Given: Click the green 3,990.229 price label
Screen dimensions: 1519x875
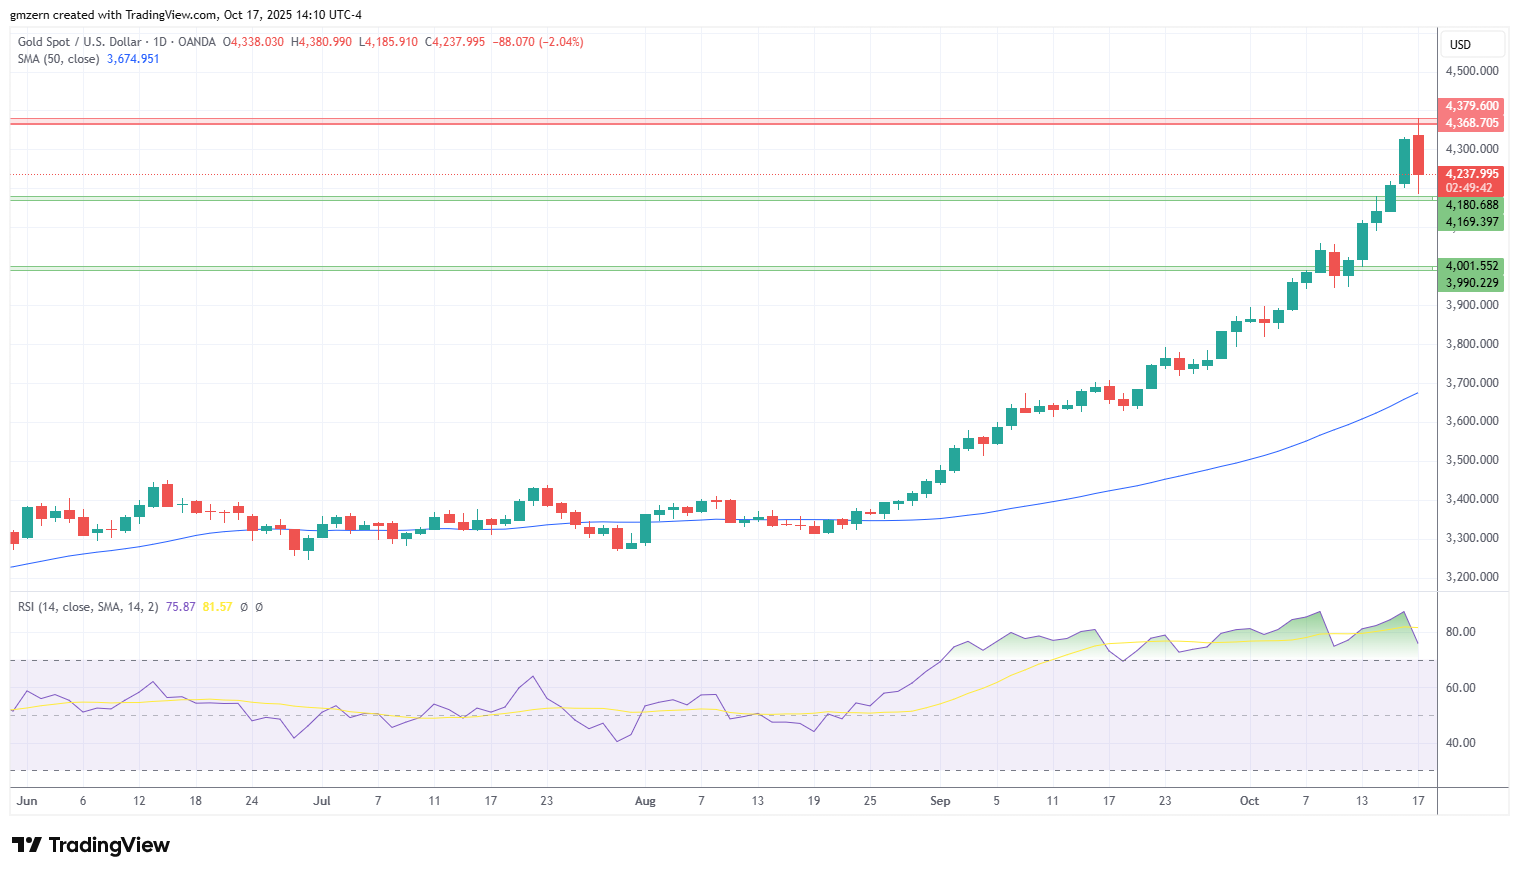Looking at the screenshot, I should pyautogui.click(x=1472, y=283).
